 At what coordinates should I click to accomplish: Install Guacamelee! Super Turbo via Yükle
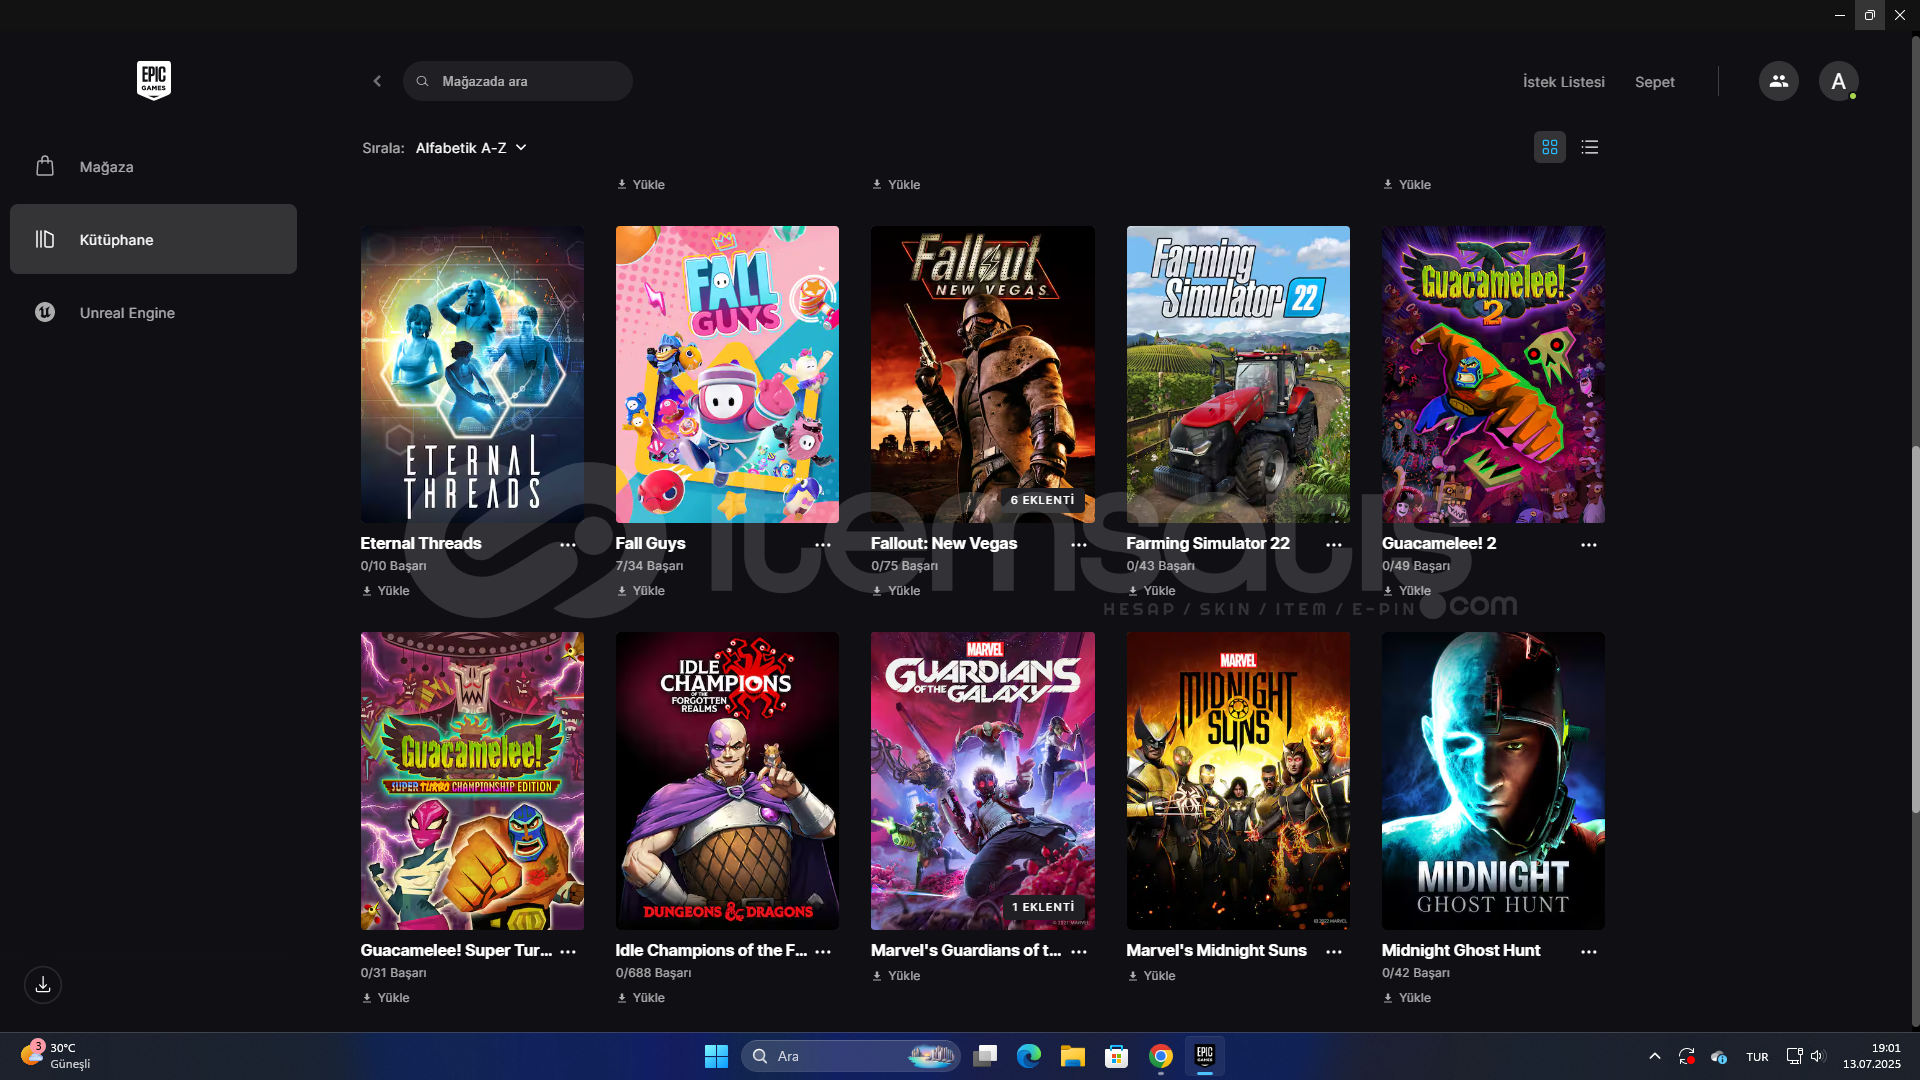[386, 998]
